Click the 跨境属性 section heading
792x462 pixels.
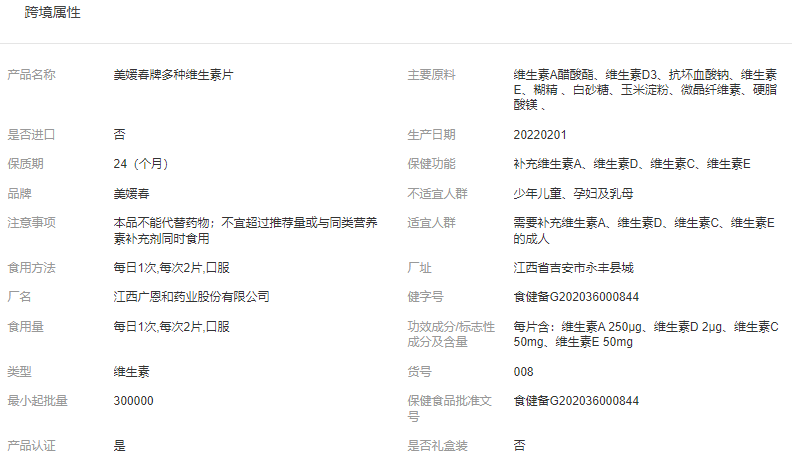52,12
